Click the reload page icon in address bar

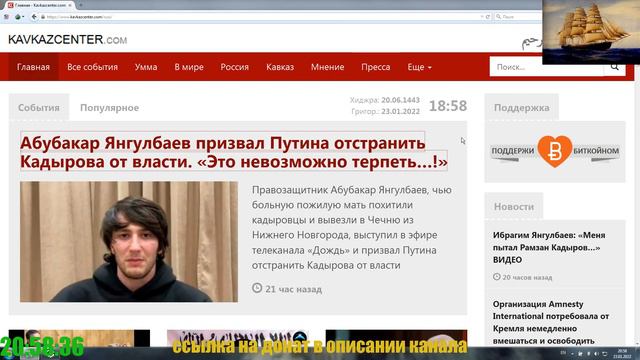(x=488, y=17)
